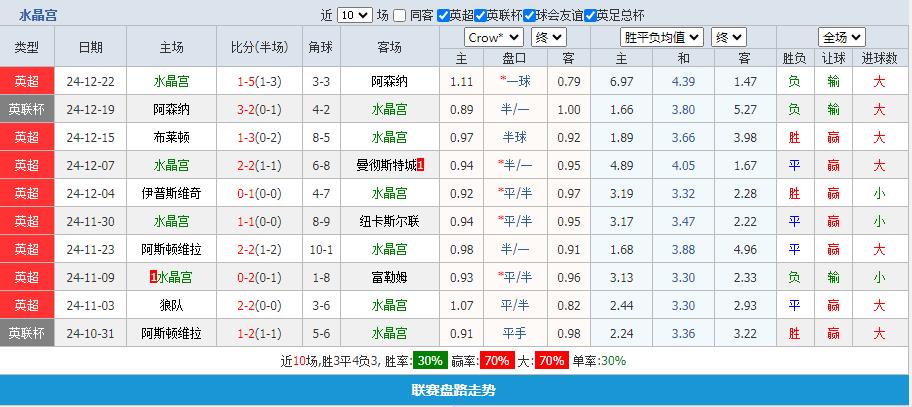The height and width of the screenshot is (407, 912).
Task: Click the green 30% win rate badge
Action: tap(431, 361)
